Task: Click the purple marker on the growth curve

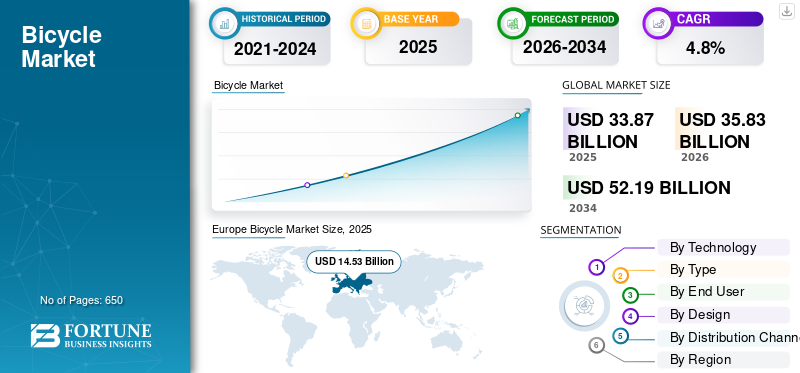Action: tap(307, 185)
